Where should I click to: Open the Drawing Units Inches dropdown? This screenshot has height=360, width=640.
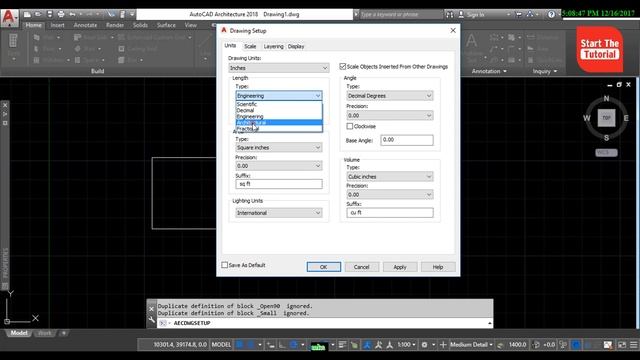pos(278,68)
